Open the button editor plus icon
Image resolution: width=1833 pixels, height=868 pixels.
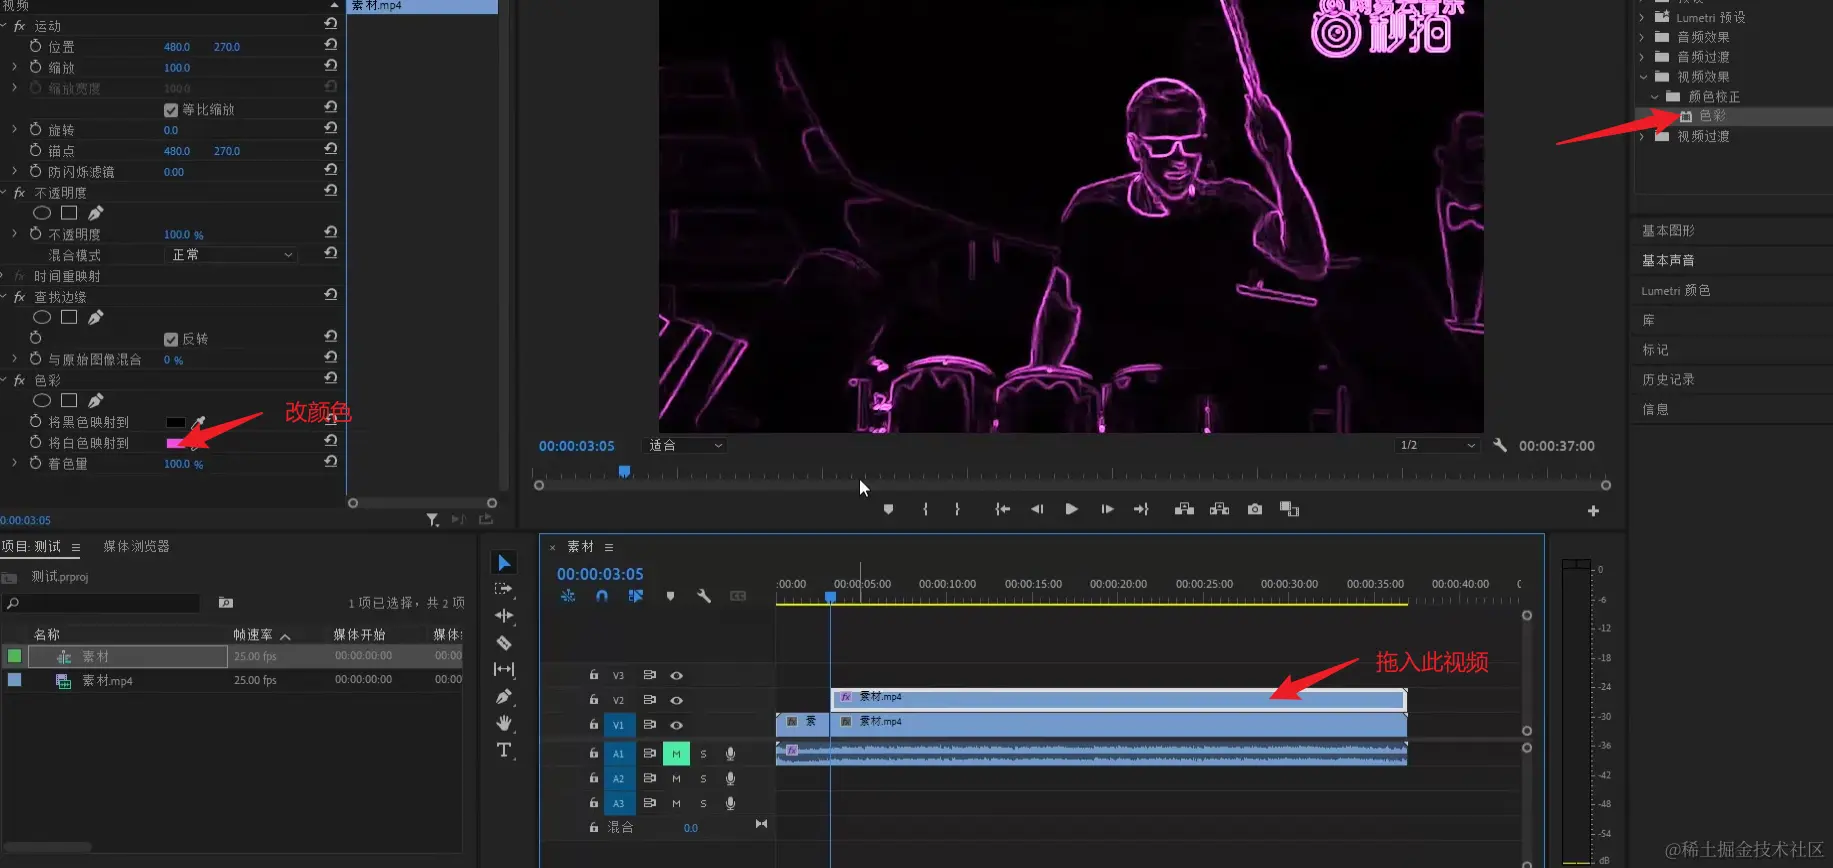click(x=1593, y=511)
